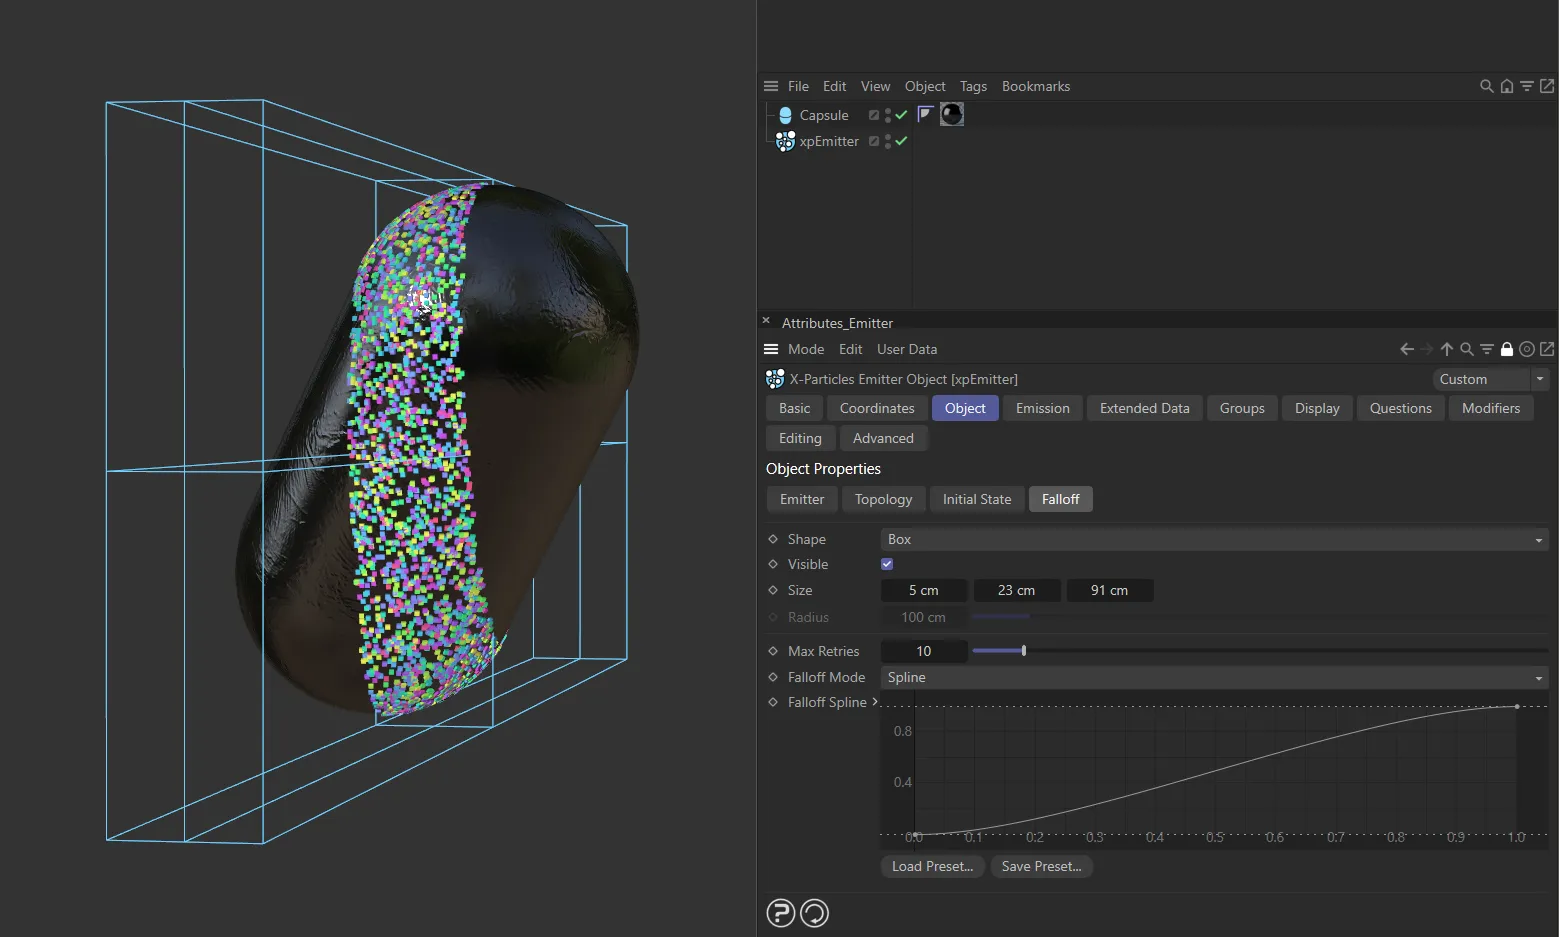The image size is (1559, 937).
Task: Switch to the Emission tab
Action: [x=1042, y=408]
